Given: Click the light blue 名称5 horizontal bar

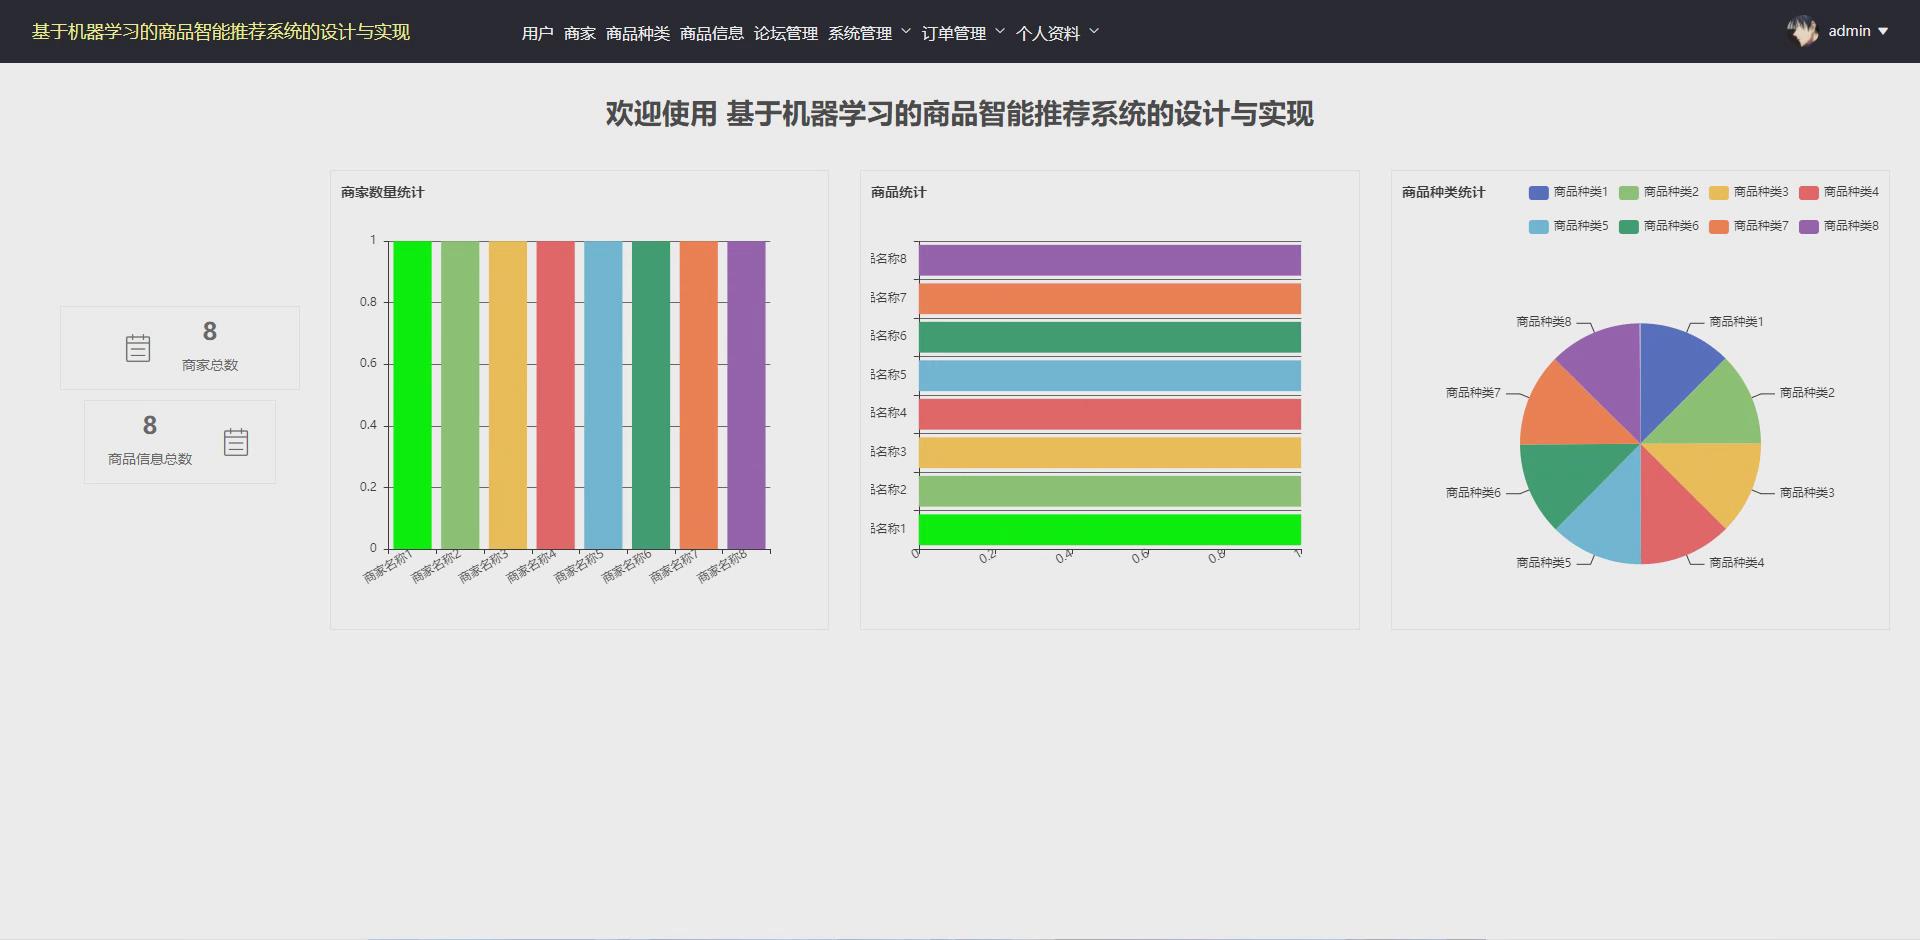Looking at the screenshot, I should (x=1110, y=376).
